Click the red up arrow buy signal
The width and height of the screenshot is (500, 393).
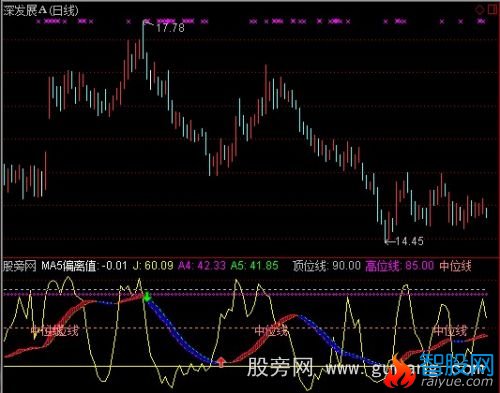click(x=221, y=362)
